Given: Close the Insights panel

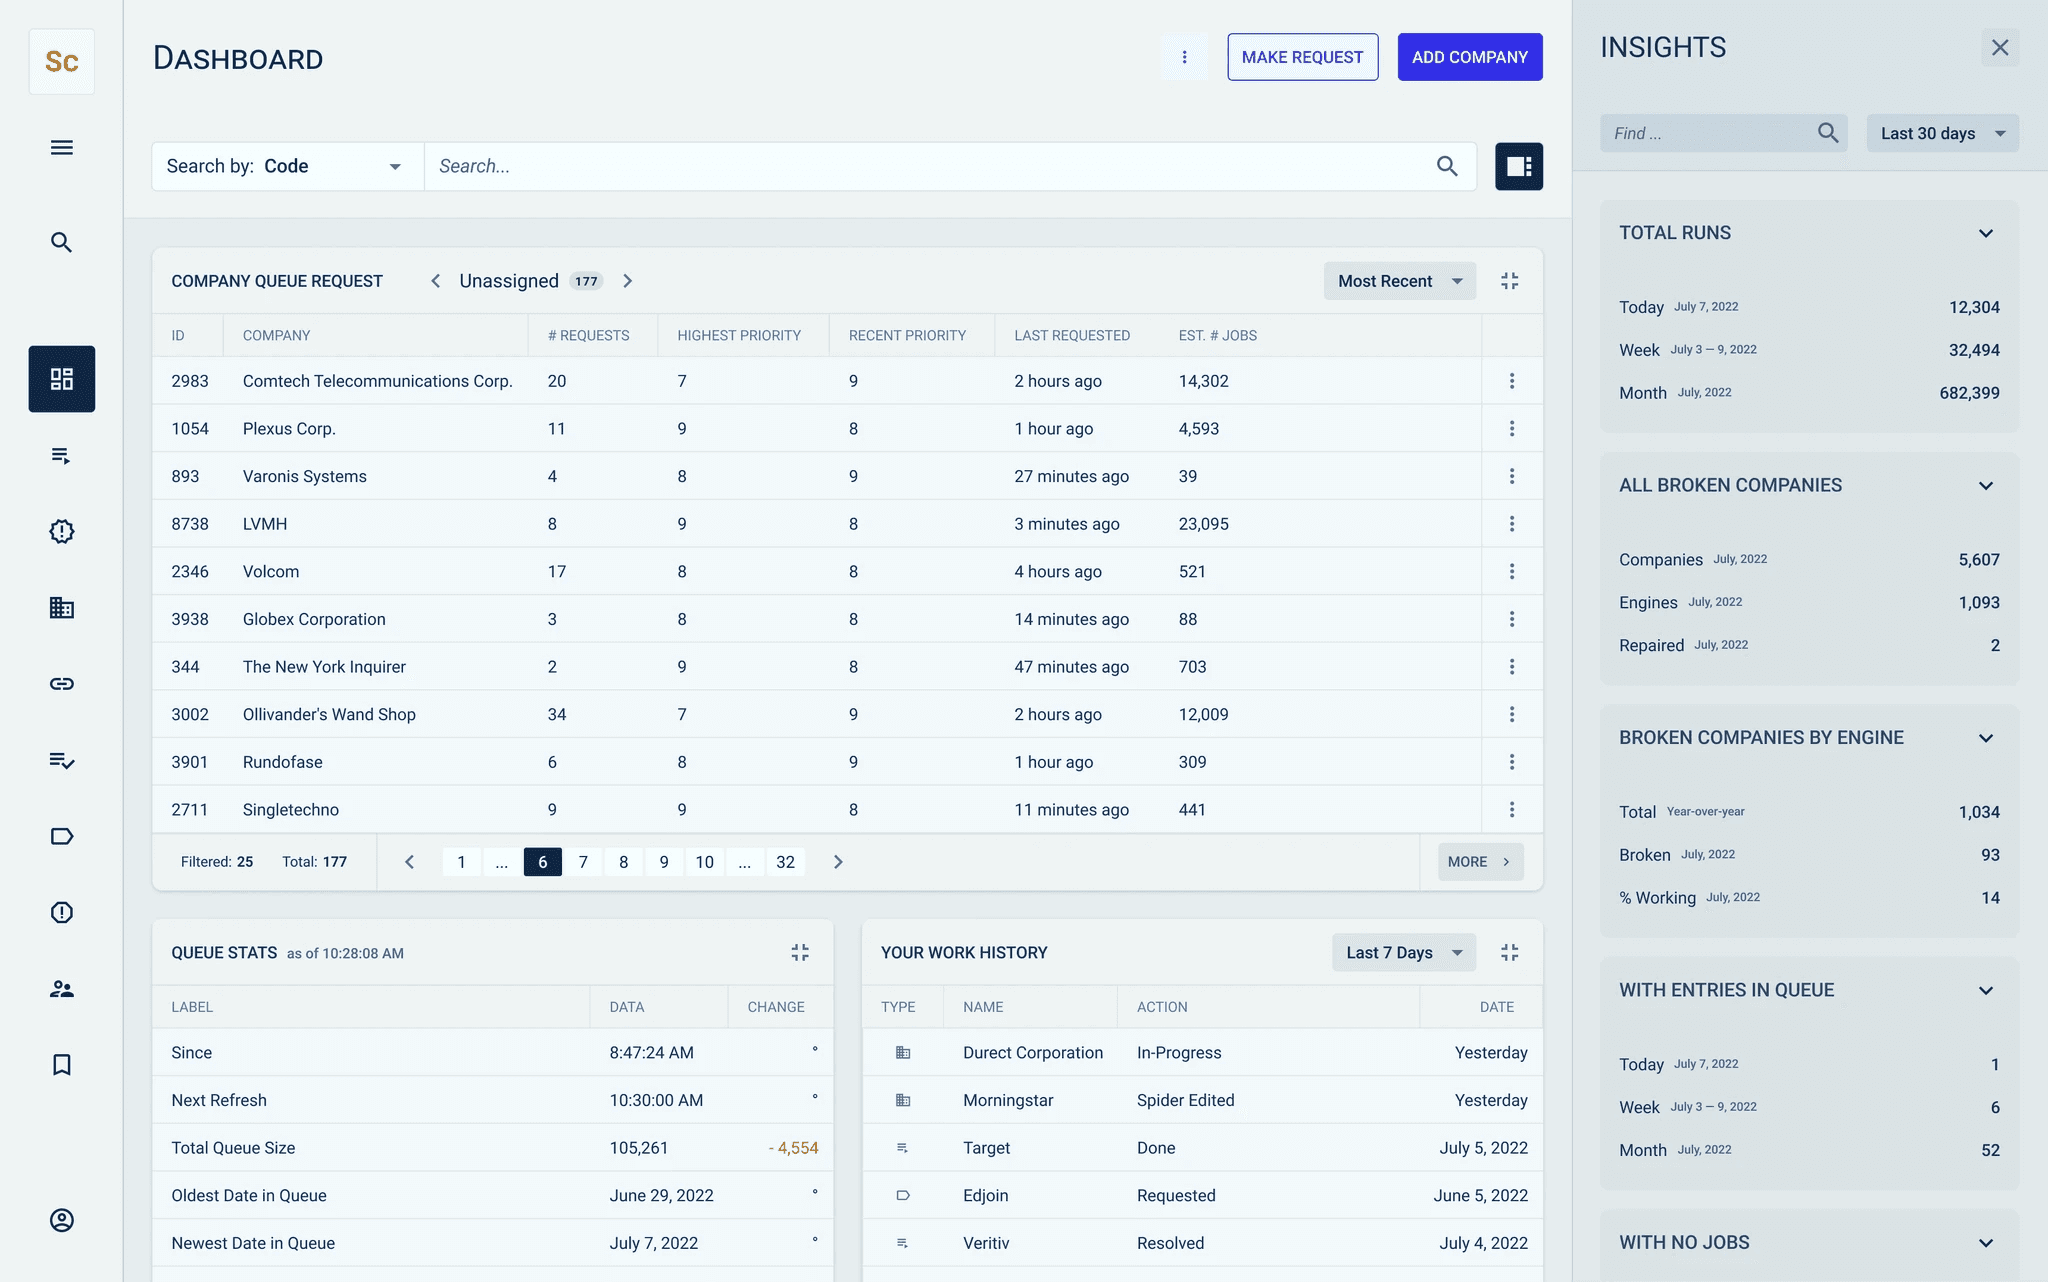Looking at the screenshot, I should click(x=2000, y=48).
